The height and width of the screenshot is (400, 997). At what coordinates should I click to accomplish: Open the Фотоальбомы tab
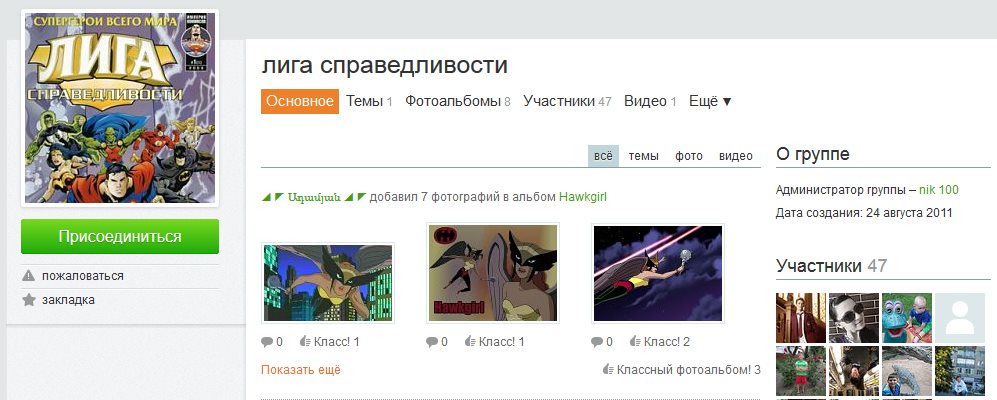458,101
